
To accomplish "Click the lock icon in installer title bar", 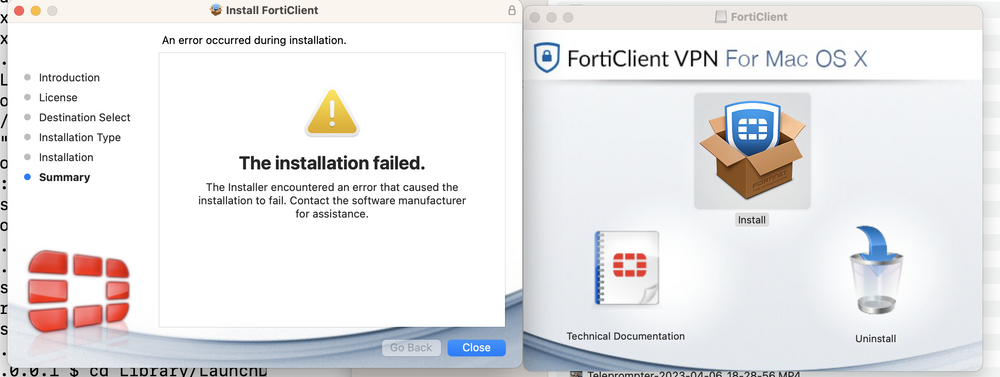I will point(511,10).
